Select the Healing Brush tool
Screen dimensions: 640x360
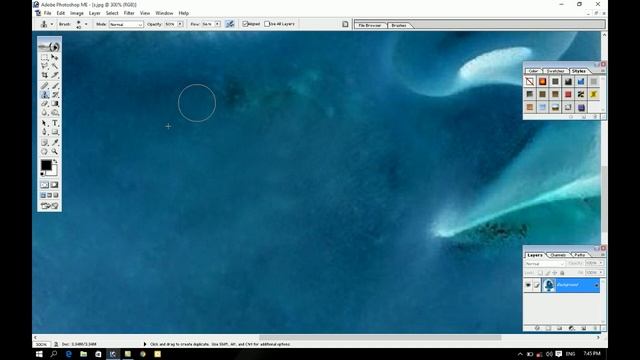tap(44, 86)
